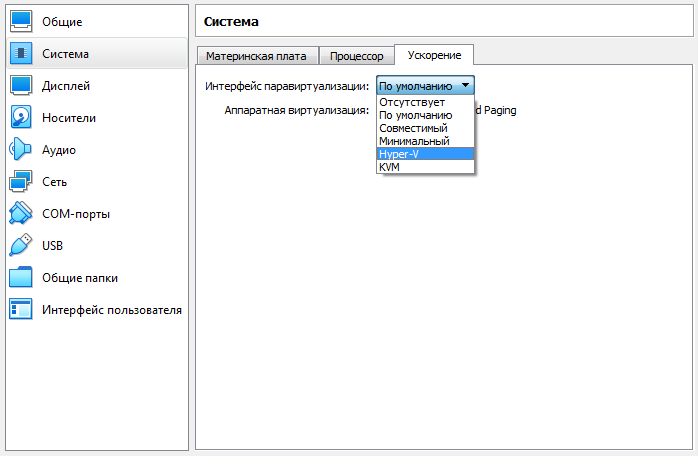The image size is (698, 456).
Task: Switch to the Процессор tab
Action: pyautogui.click(x=357, y=56)
